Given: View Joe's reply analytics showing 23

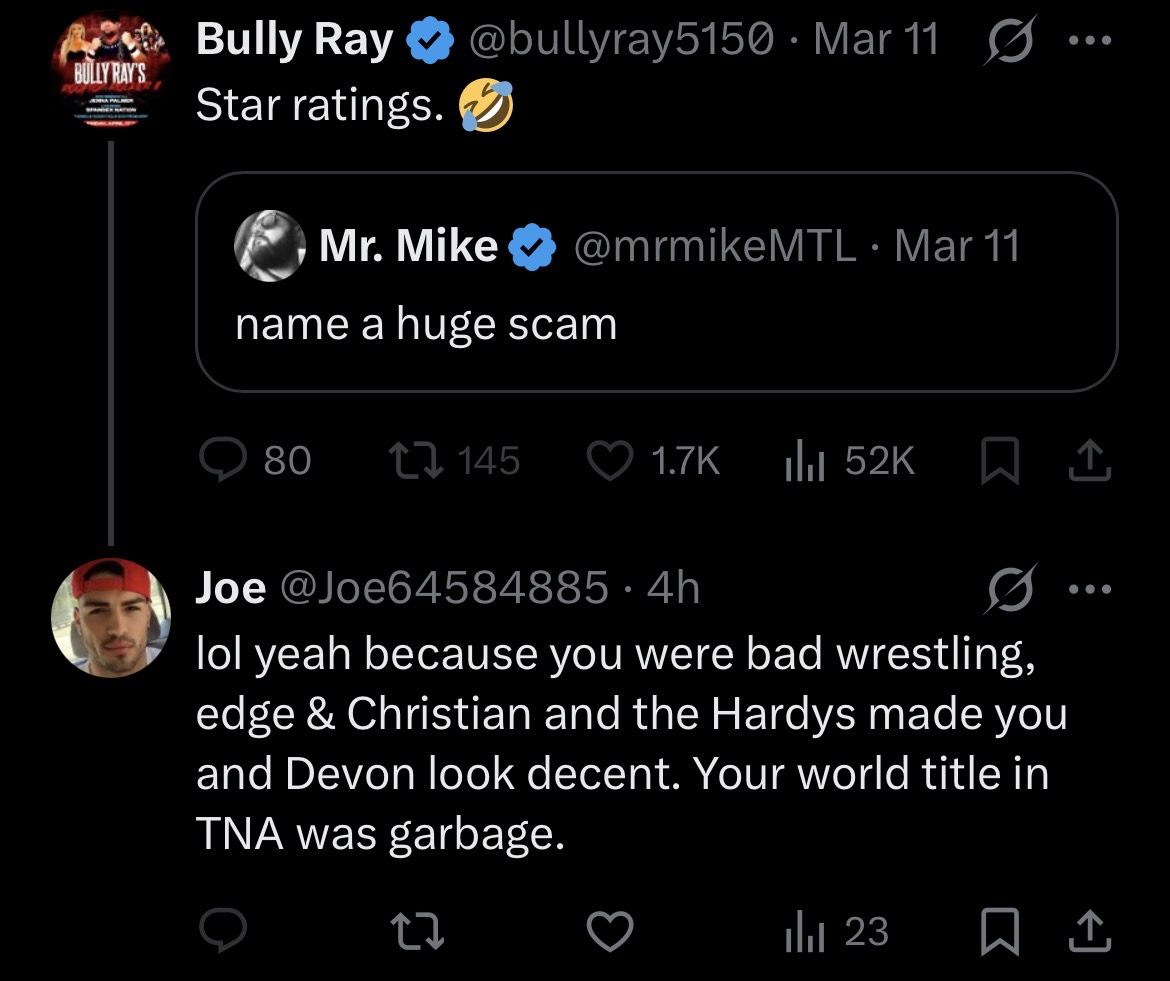Looking at the screenshot, I should click(x=836, y=932).
